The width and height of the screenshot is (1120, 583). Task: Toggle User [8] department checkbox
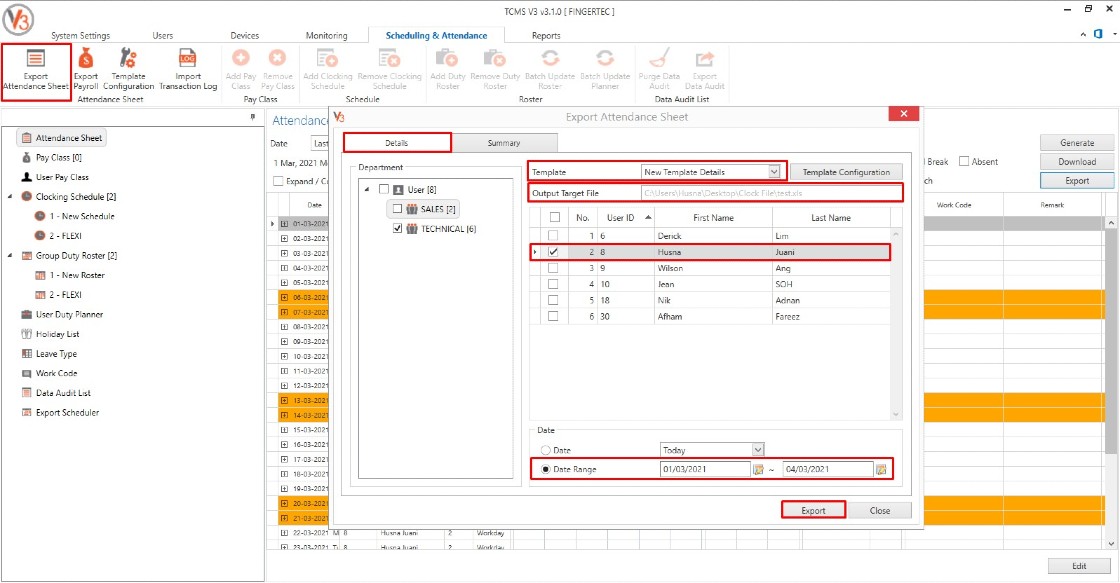coord(384,189)
